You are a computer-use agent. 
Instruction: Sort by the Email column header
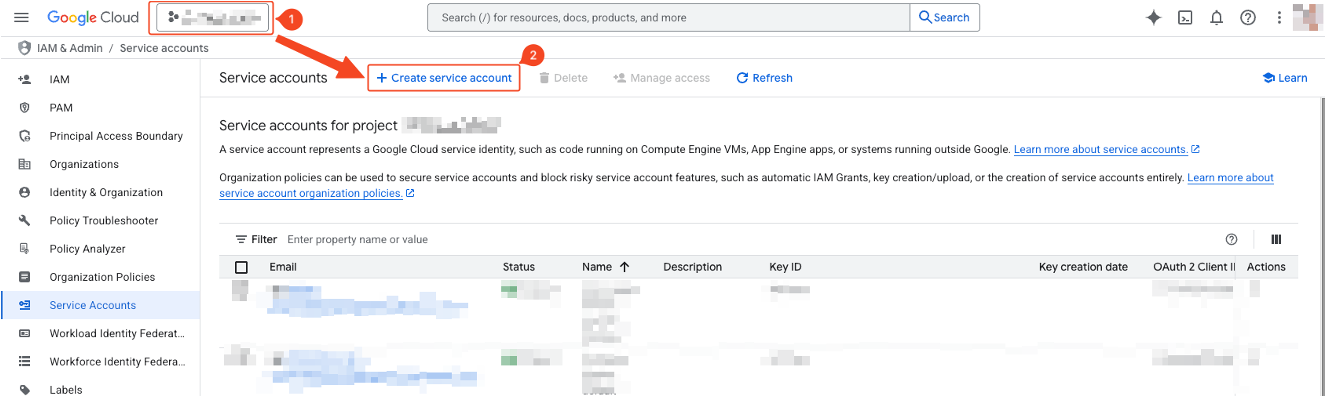click(x=283, y=267)
